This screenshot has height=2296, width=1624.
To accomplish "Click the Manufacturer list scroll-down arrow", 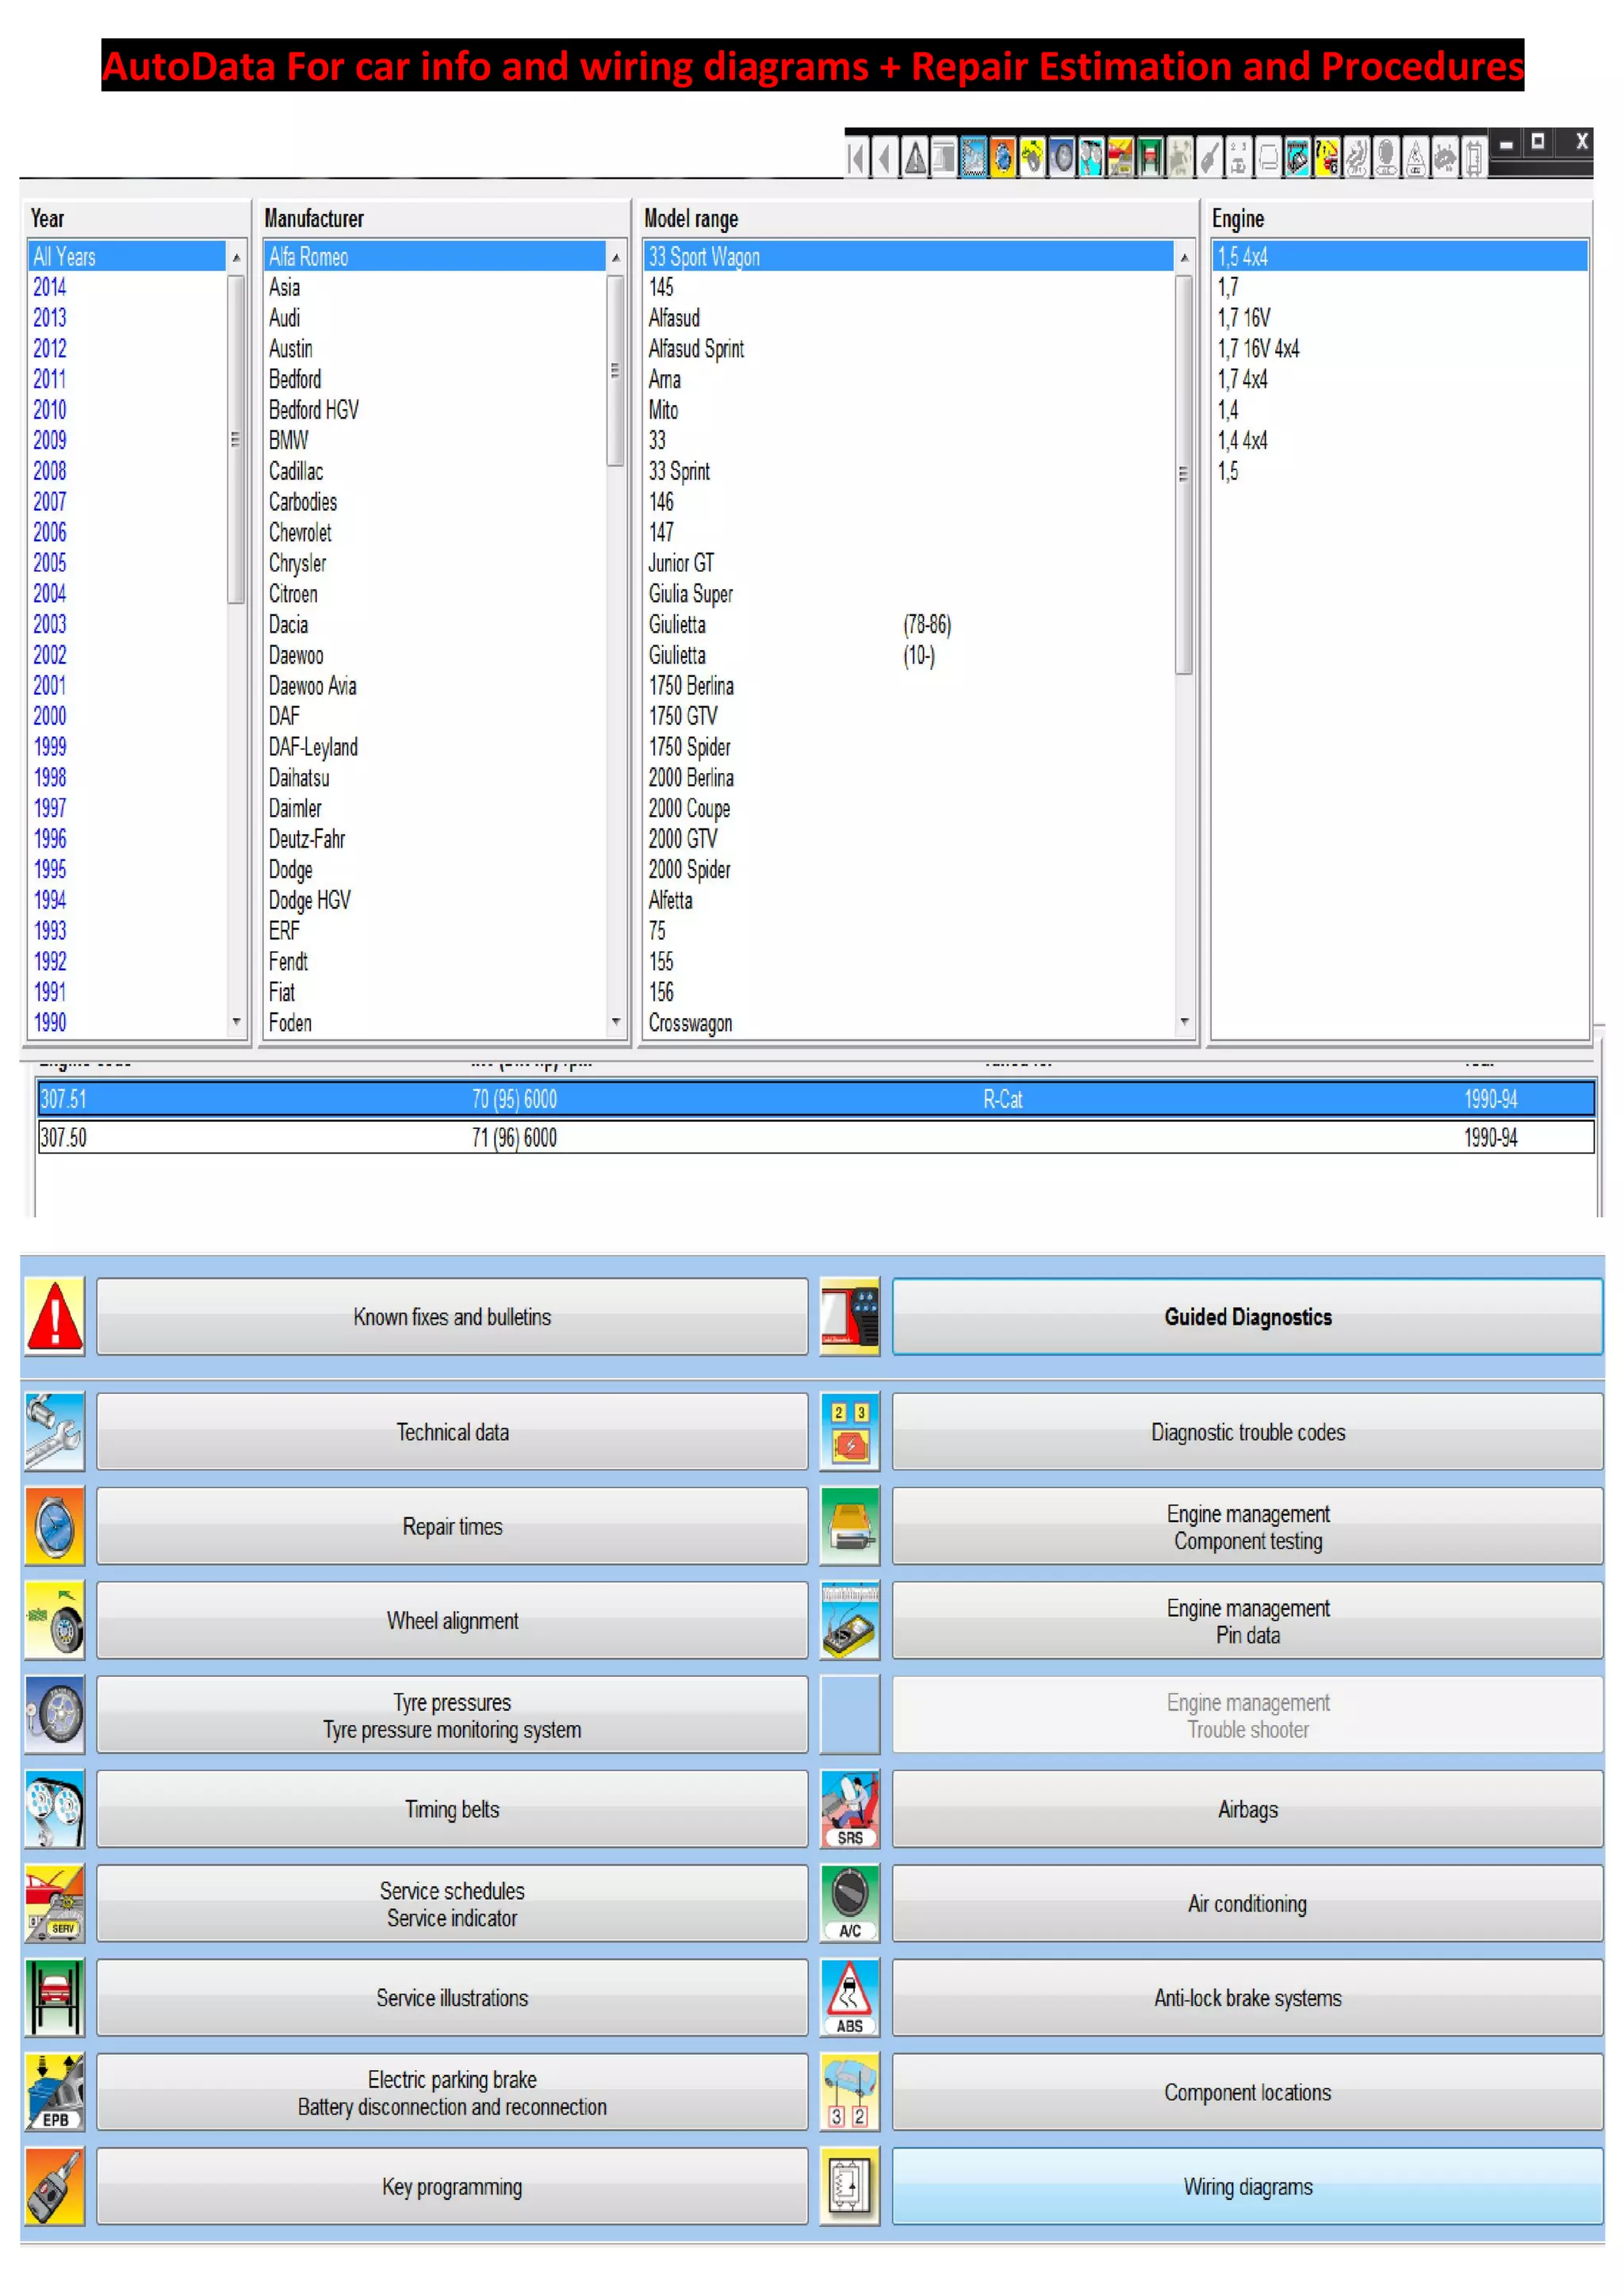I will coord(616,1022).
